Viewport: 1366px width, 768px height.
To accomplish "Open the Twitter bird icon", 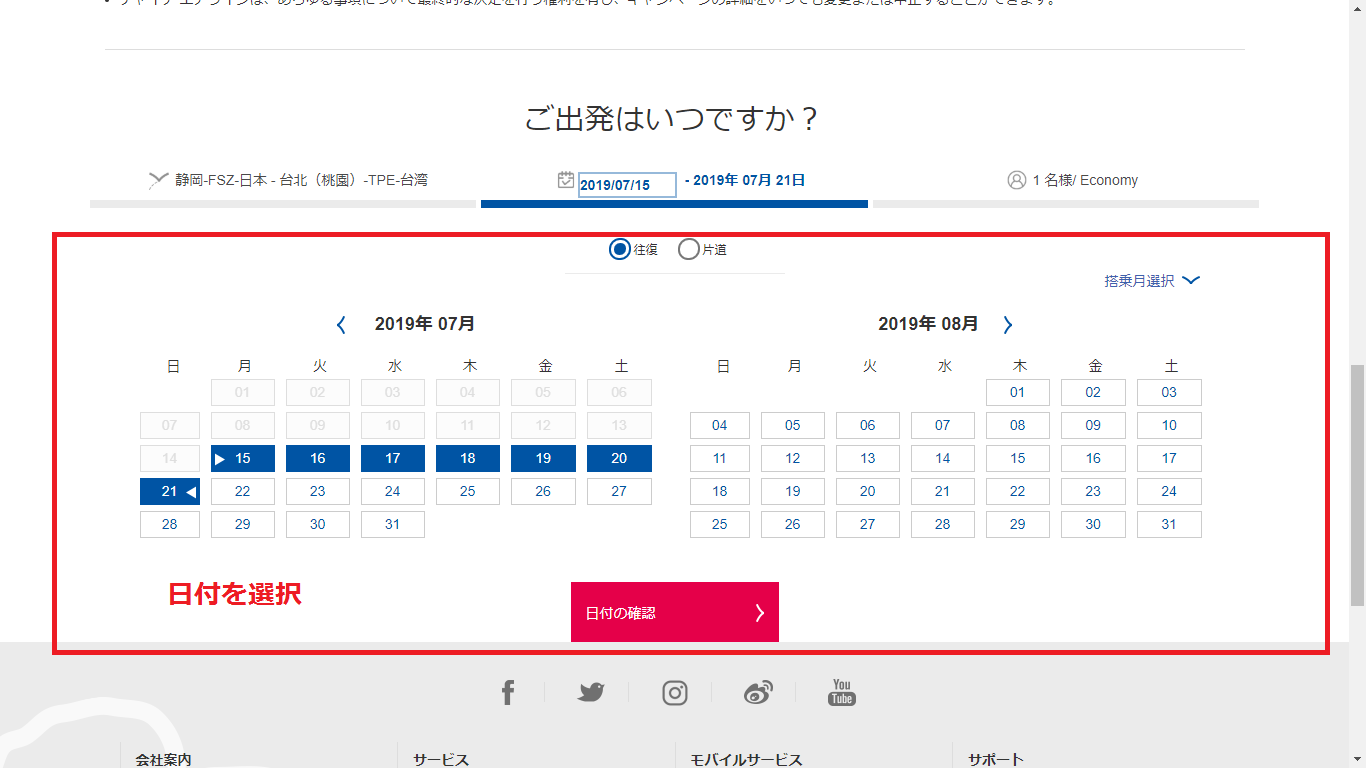I will (x=591, y=692).
